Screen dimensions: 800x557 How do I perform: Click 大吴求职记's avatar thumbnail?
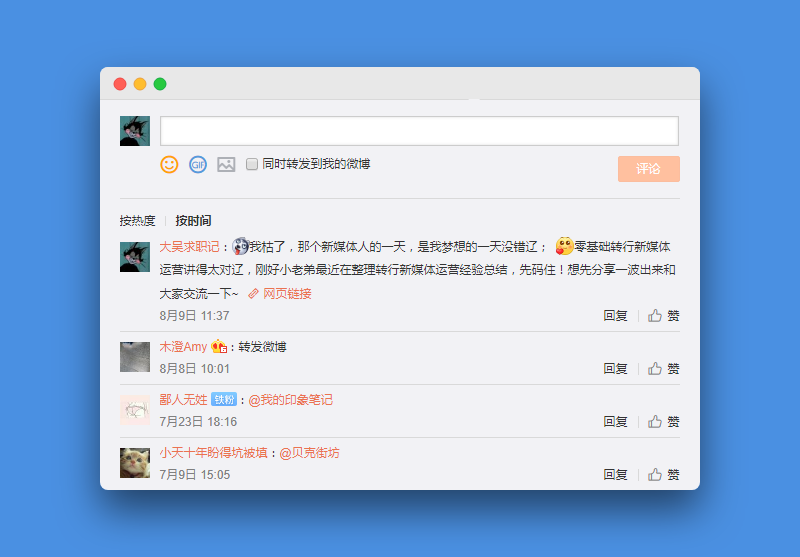tap(135, 257)
